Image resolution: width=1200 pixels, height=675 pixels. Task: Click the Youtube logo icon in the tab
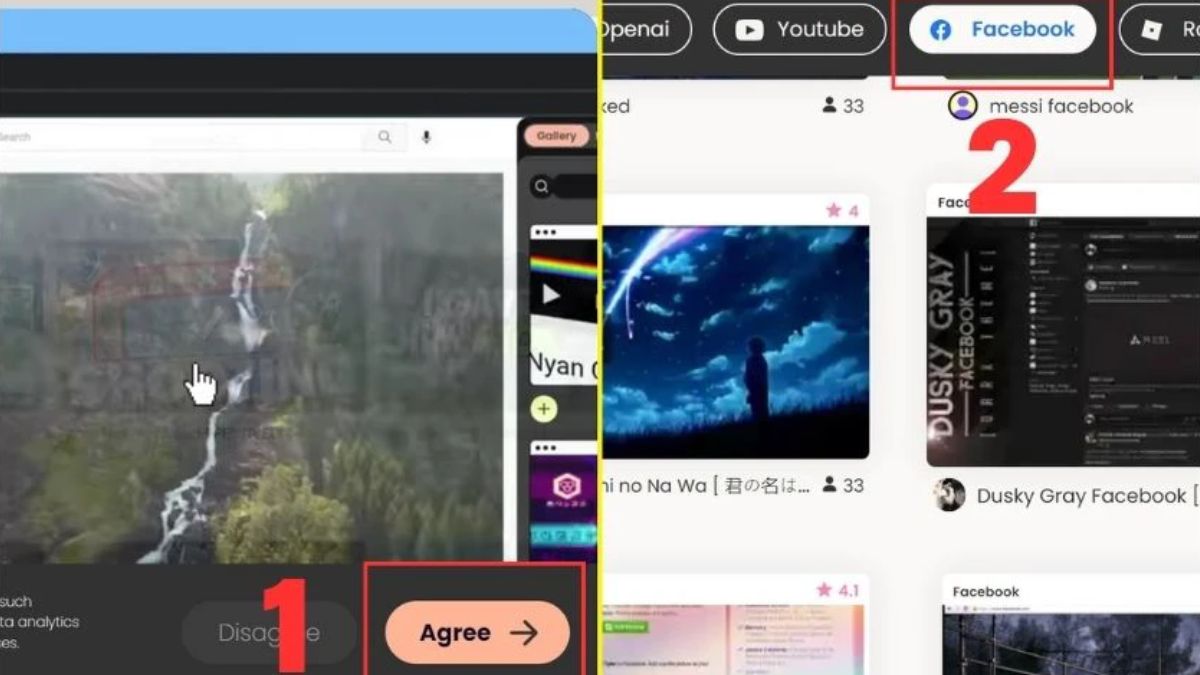pos(749,30)
